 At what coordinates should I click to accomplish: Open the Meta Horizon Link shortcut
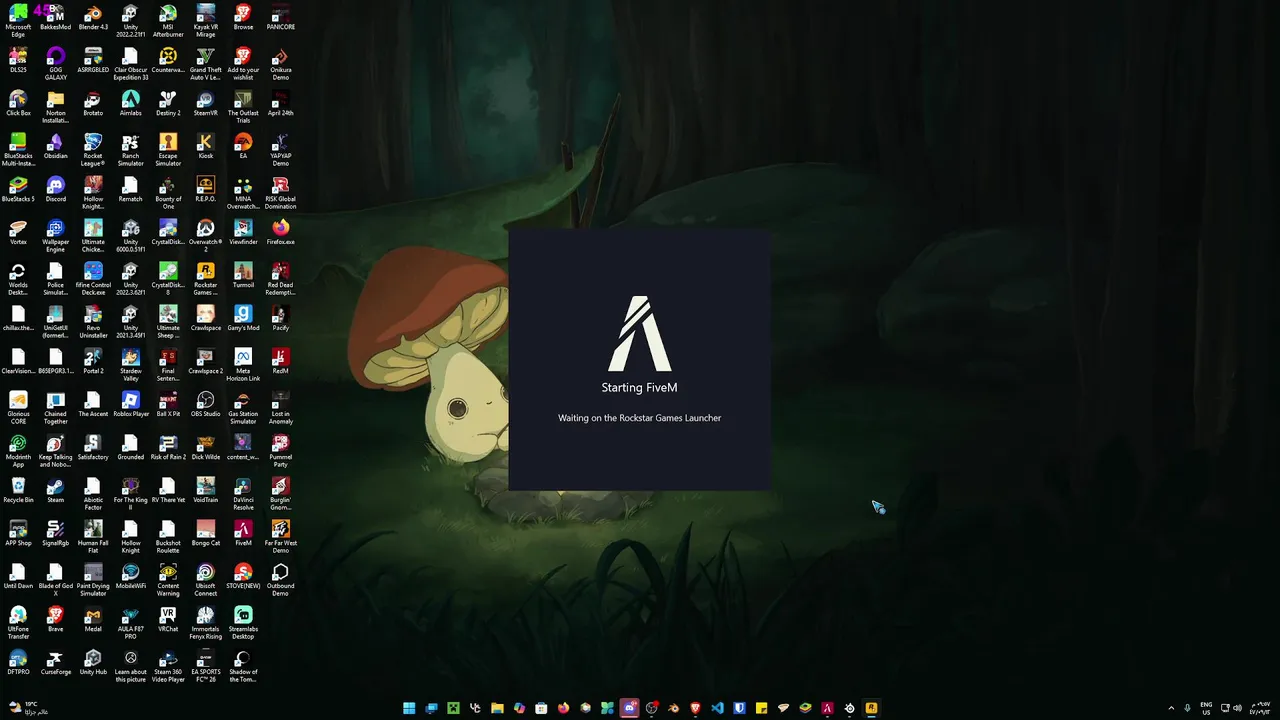click(243, 364)
